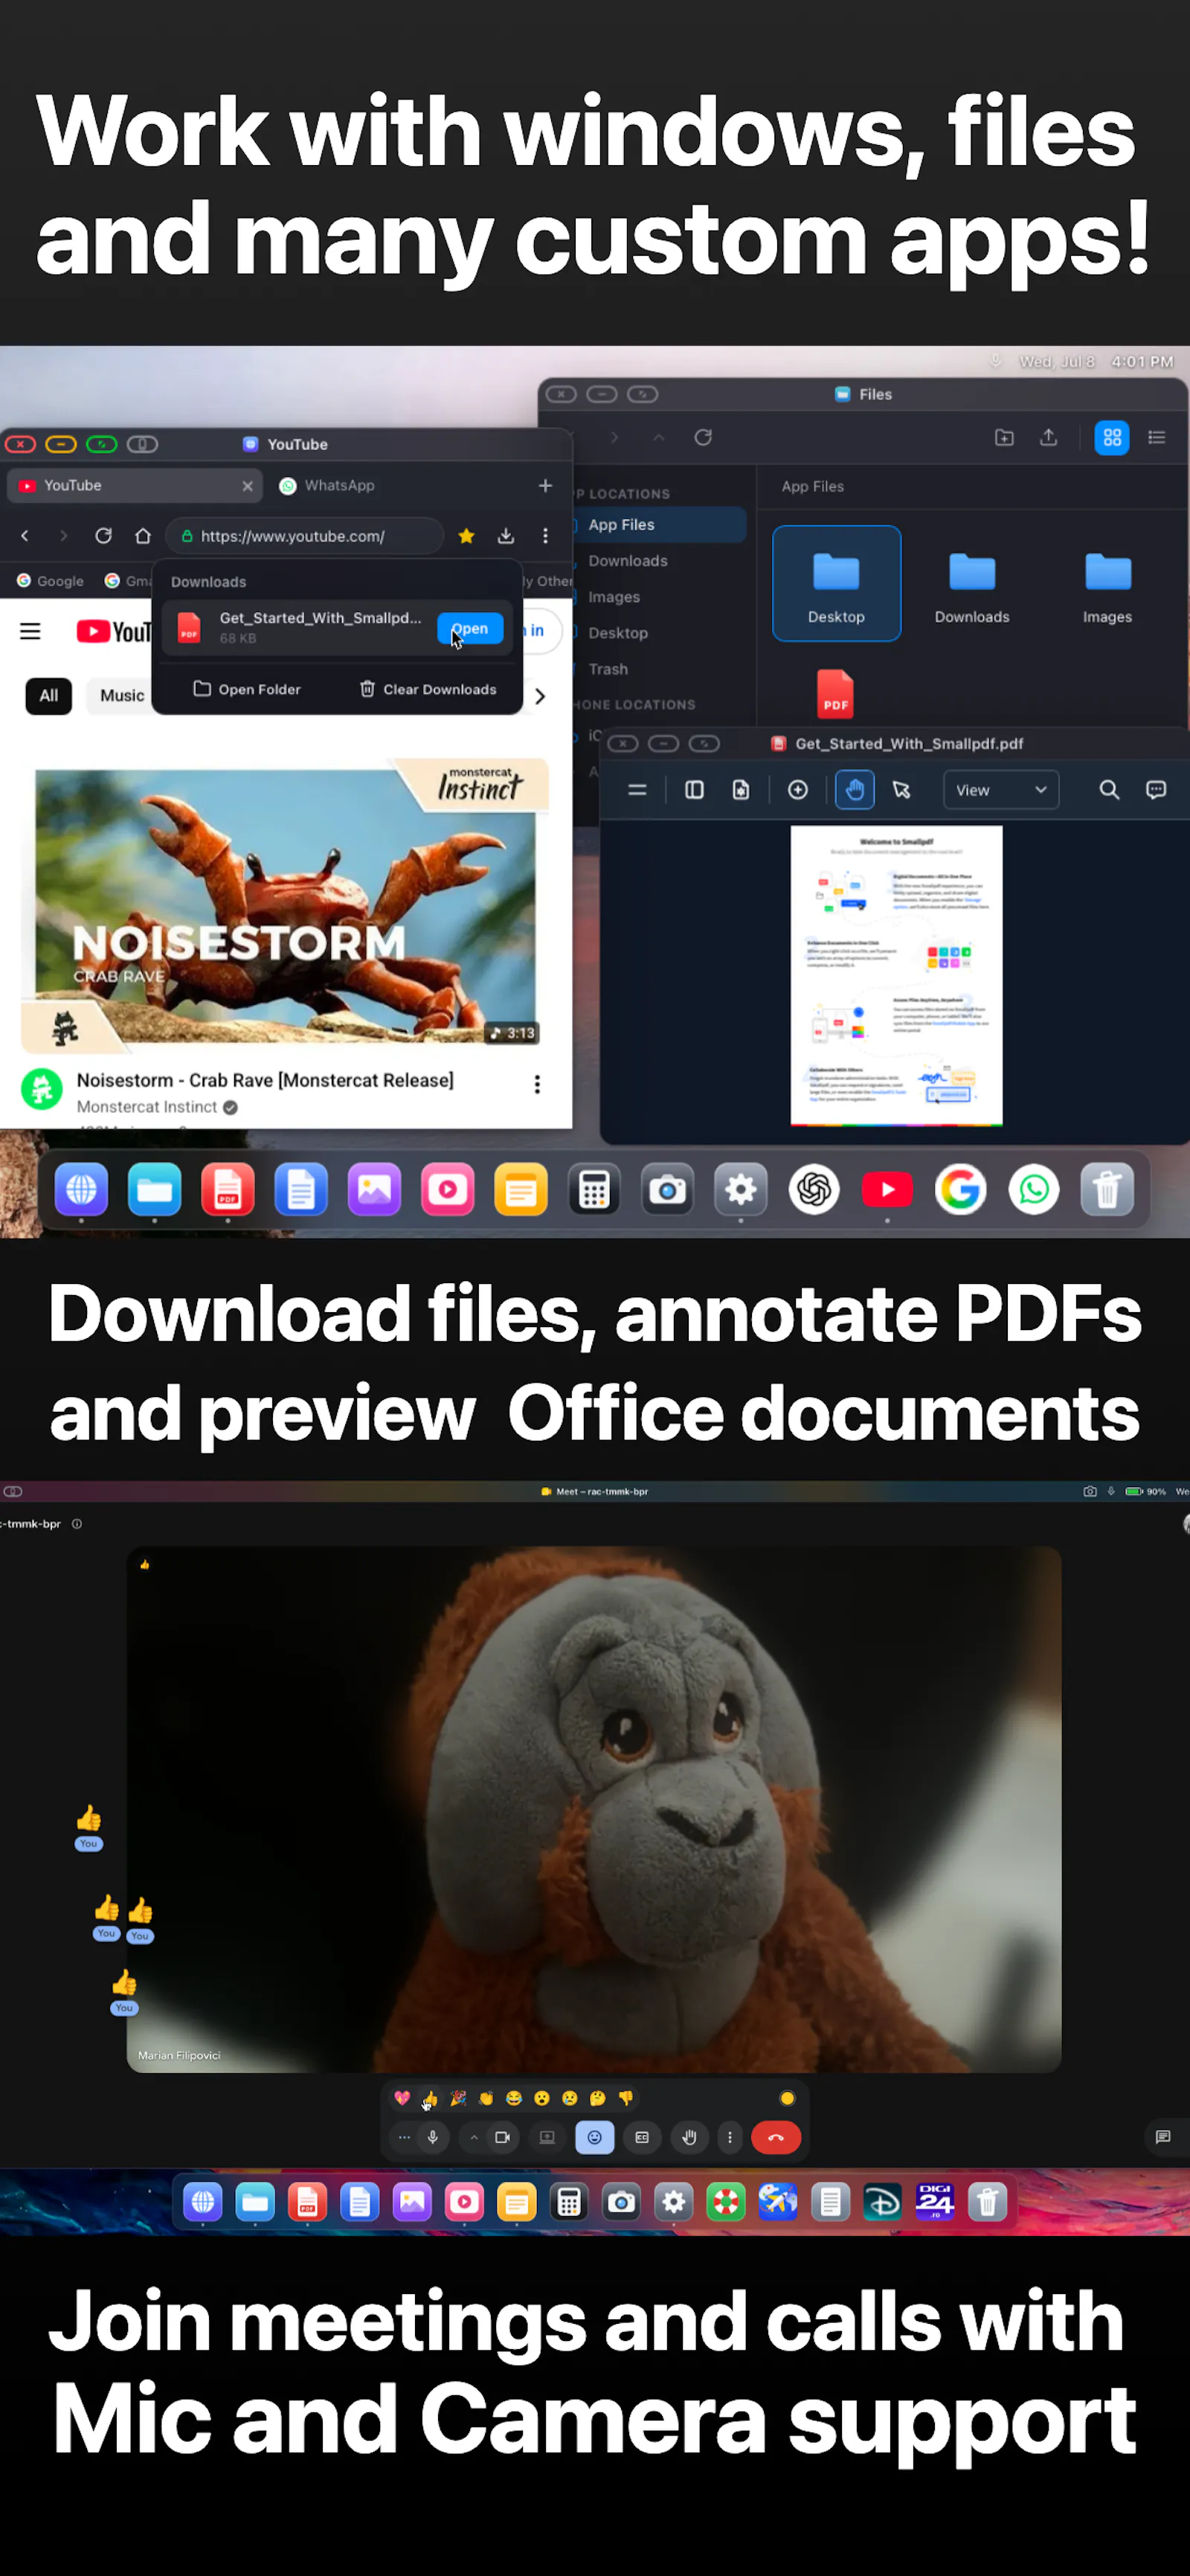This screenshot has height=2576, width=1190.
Task: Launch YouTube app from the upper dock
Action: (x=887, y=1190)
